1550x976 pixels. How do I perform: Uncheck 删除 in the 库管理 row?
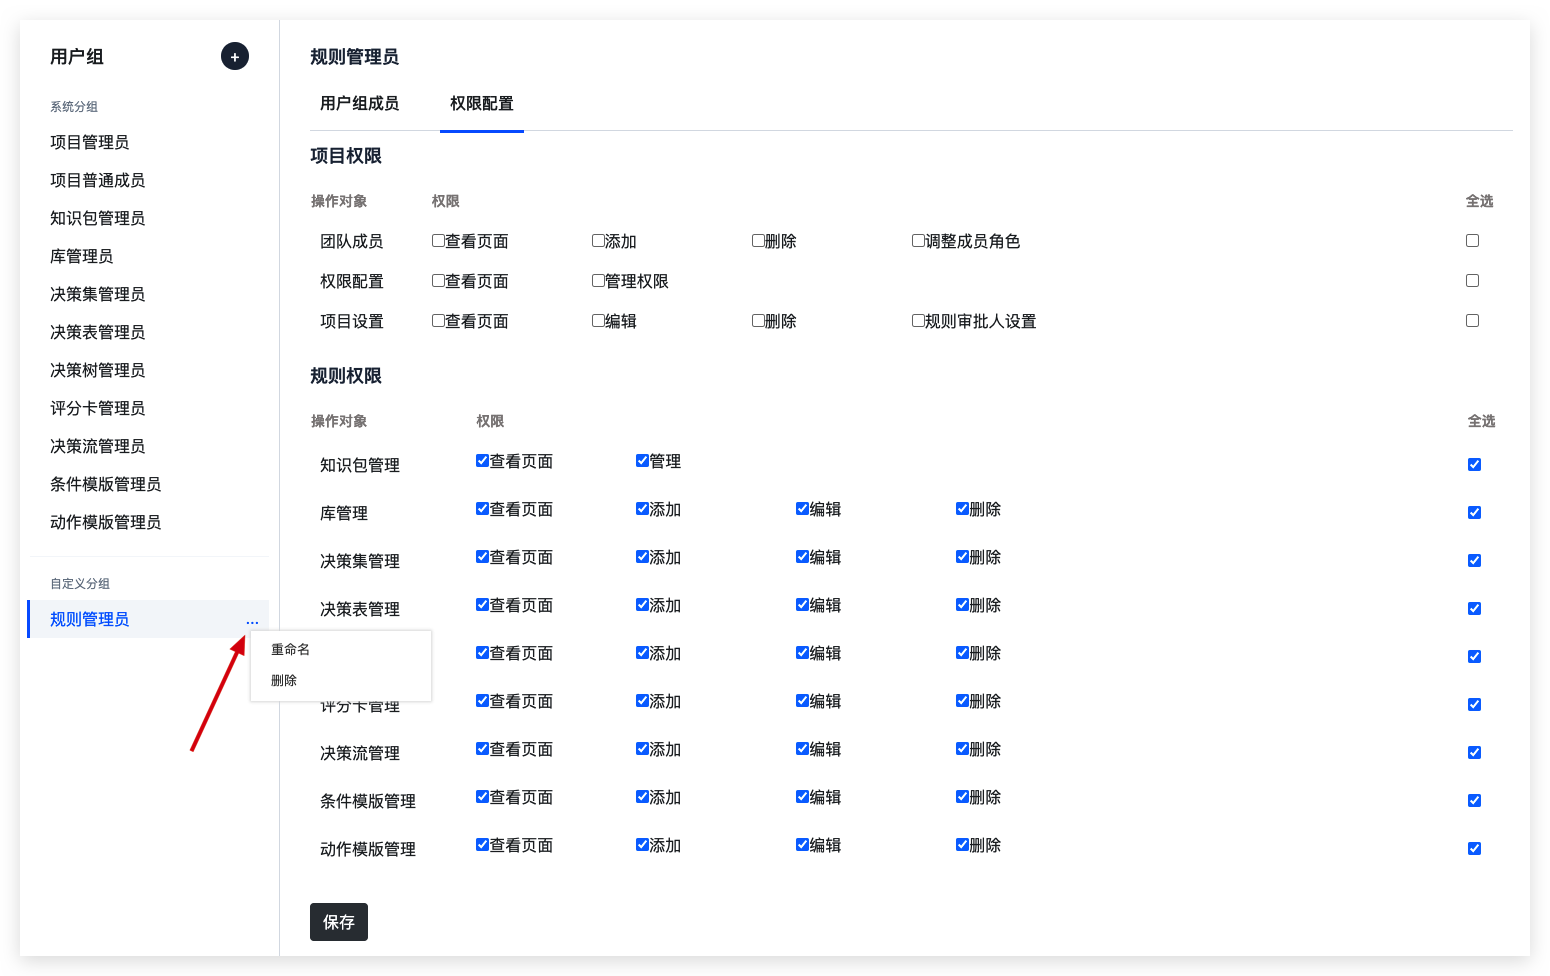(962, 509)
